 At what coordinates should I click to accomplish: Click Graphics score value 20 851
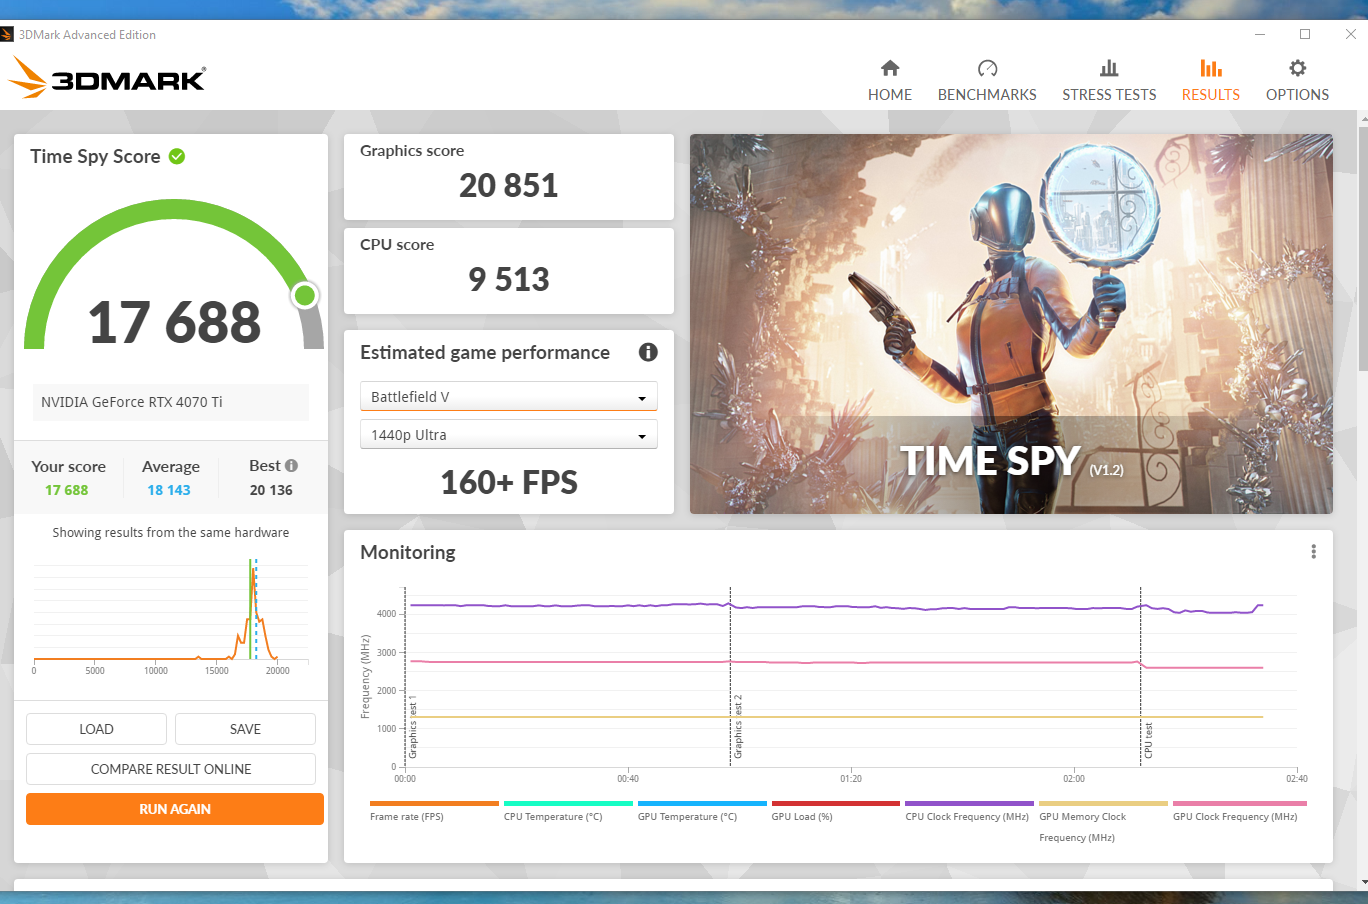[x=508, y=185]
